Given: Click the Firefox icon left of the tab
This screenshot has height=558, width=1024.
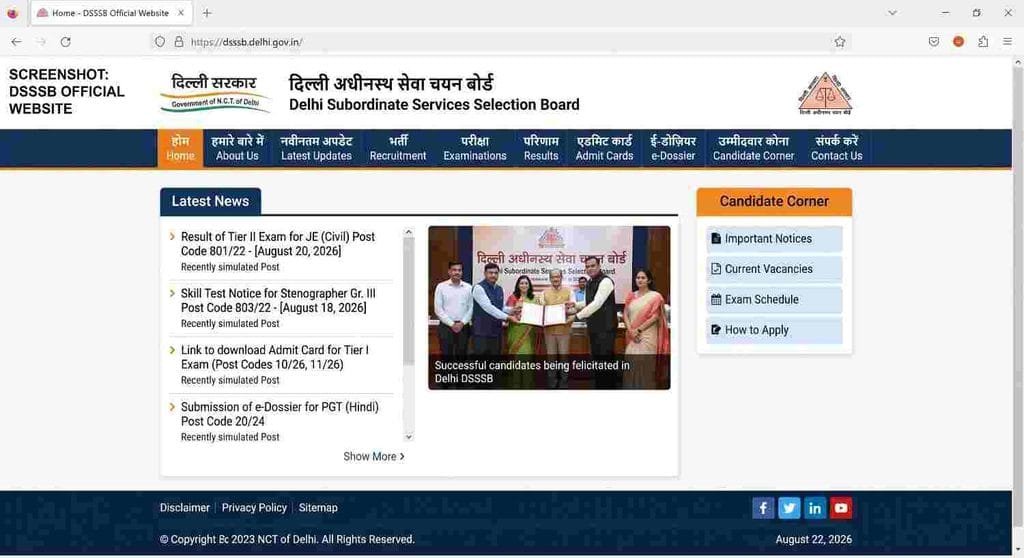Looking at the screenshot, I should point(12,13).
